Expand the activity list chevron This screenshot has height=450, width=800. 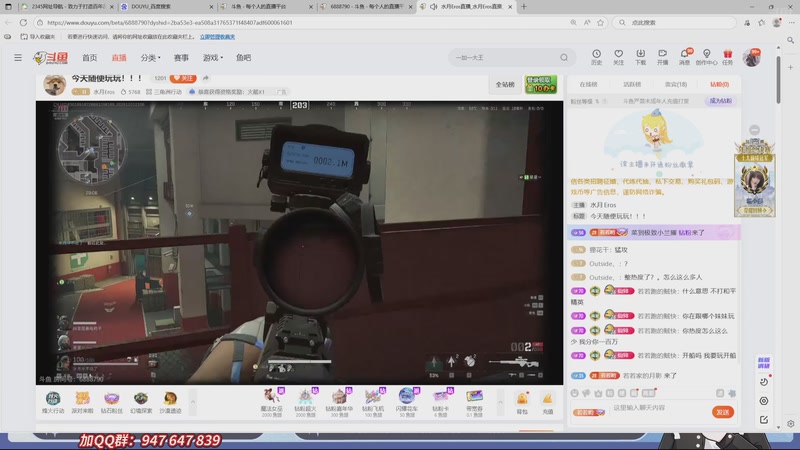[193, 402]
